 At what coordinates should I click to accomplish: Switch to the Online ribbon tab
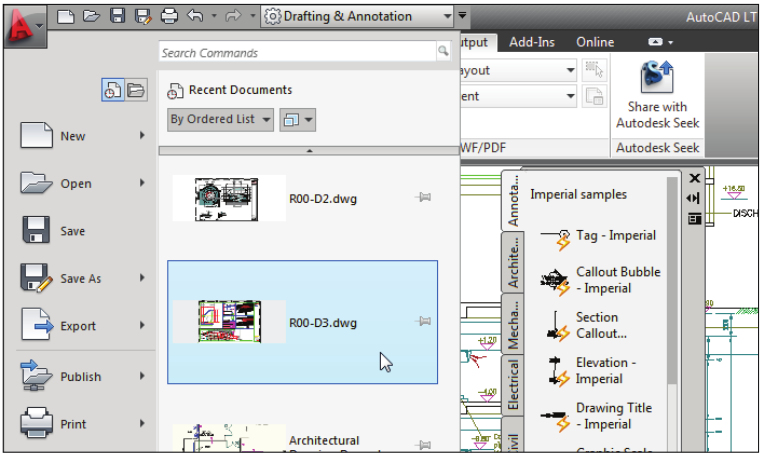point(595,42)
